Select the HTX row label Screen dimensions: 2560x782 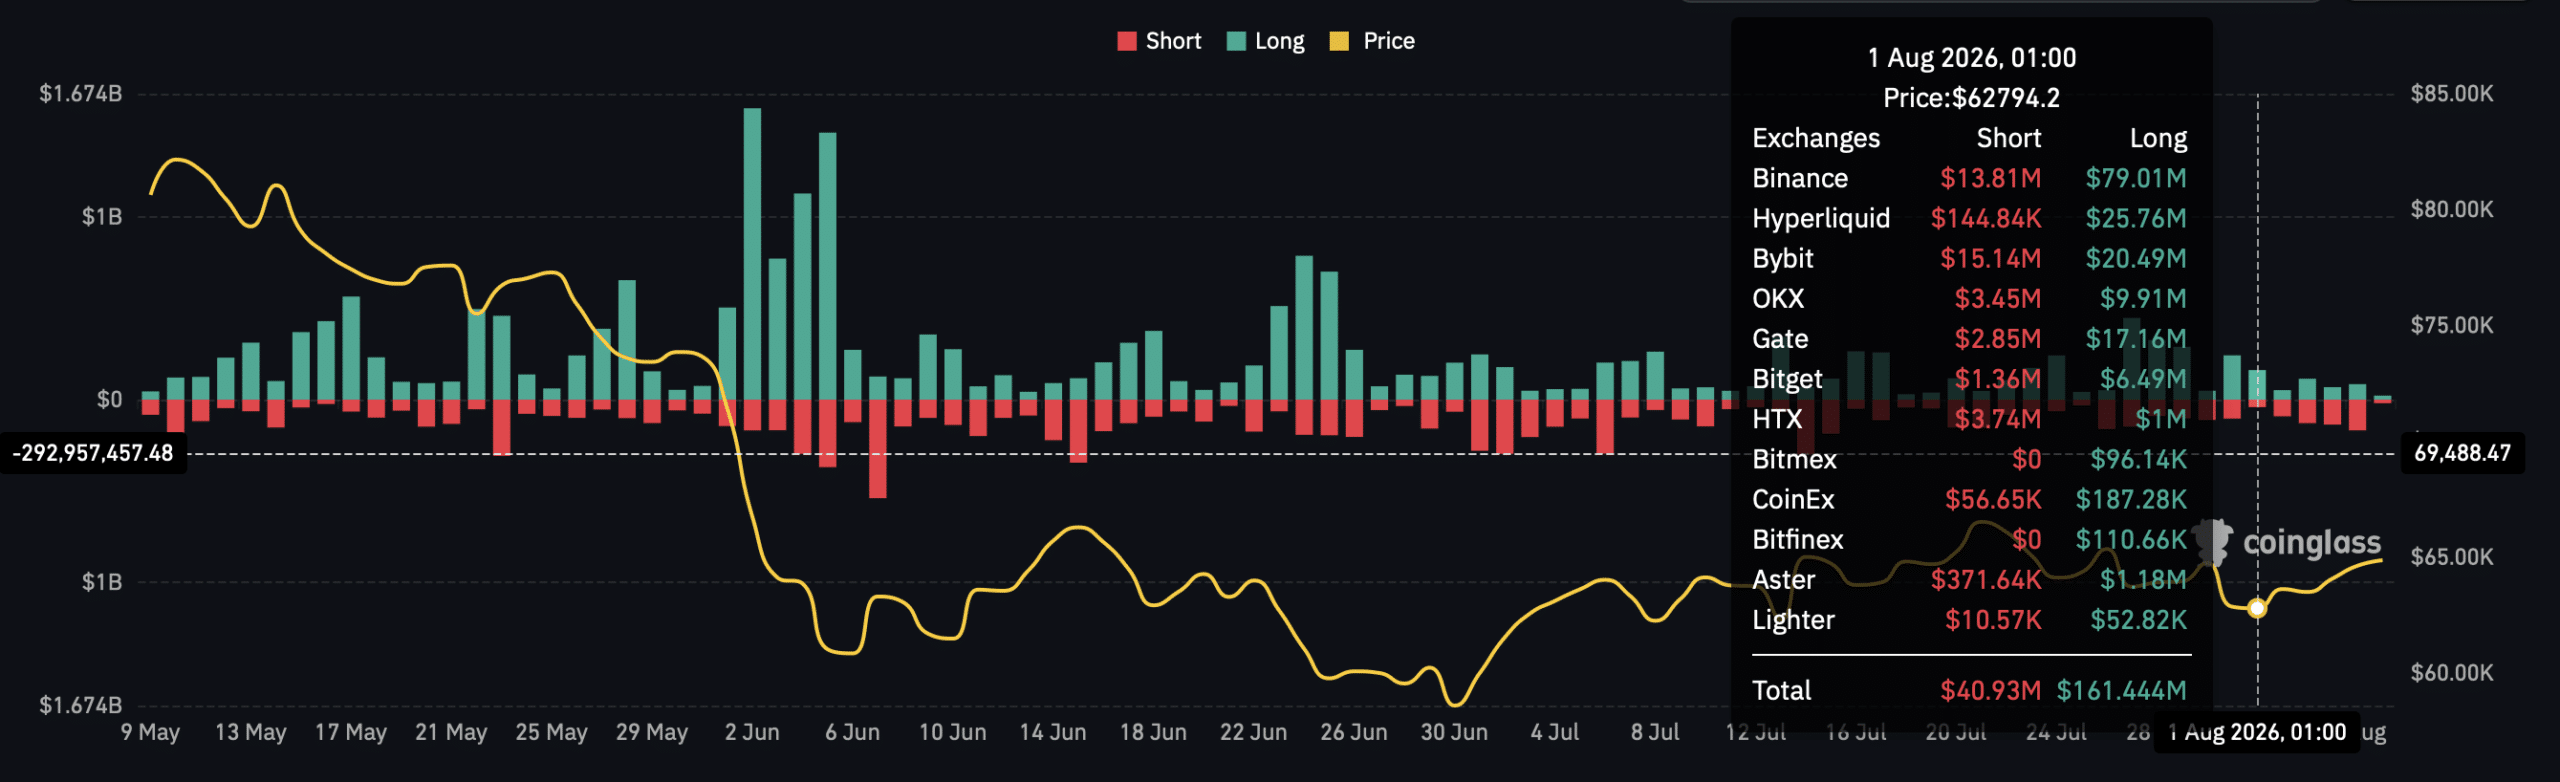(x=1777, y=419)
